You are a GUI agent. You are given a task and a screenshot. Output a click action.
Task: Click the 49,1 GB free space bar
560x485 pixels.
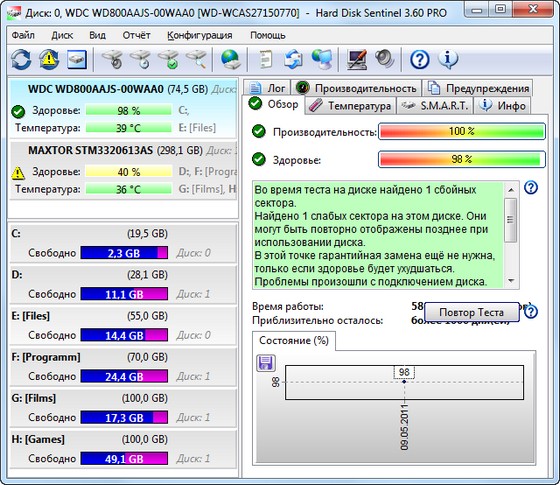tap(124, 459)
